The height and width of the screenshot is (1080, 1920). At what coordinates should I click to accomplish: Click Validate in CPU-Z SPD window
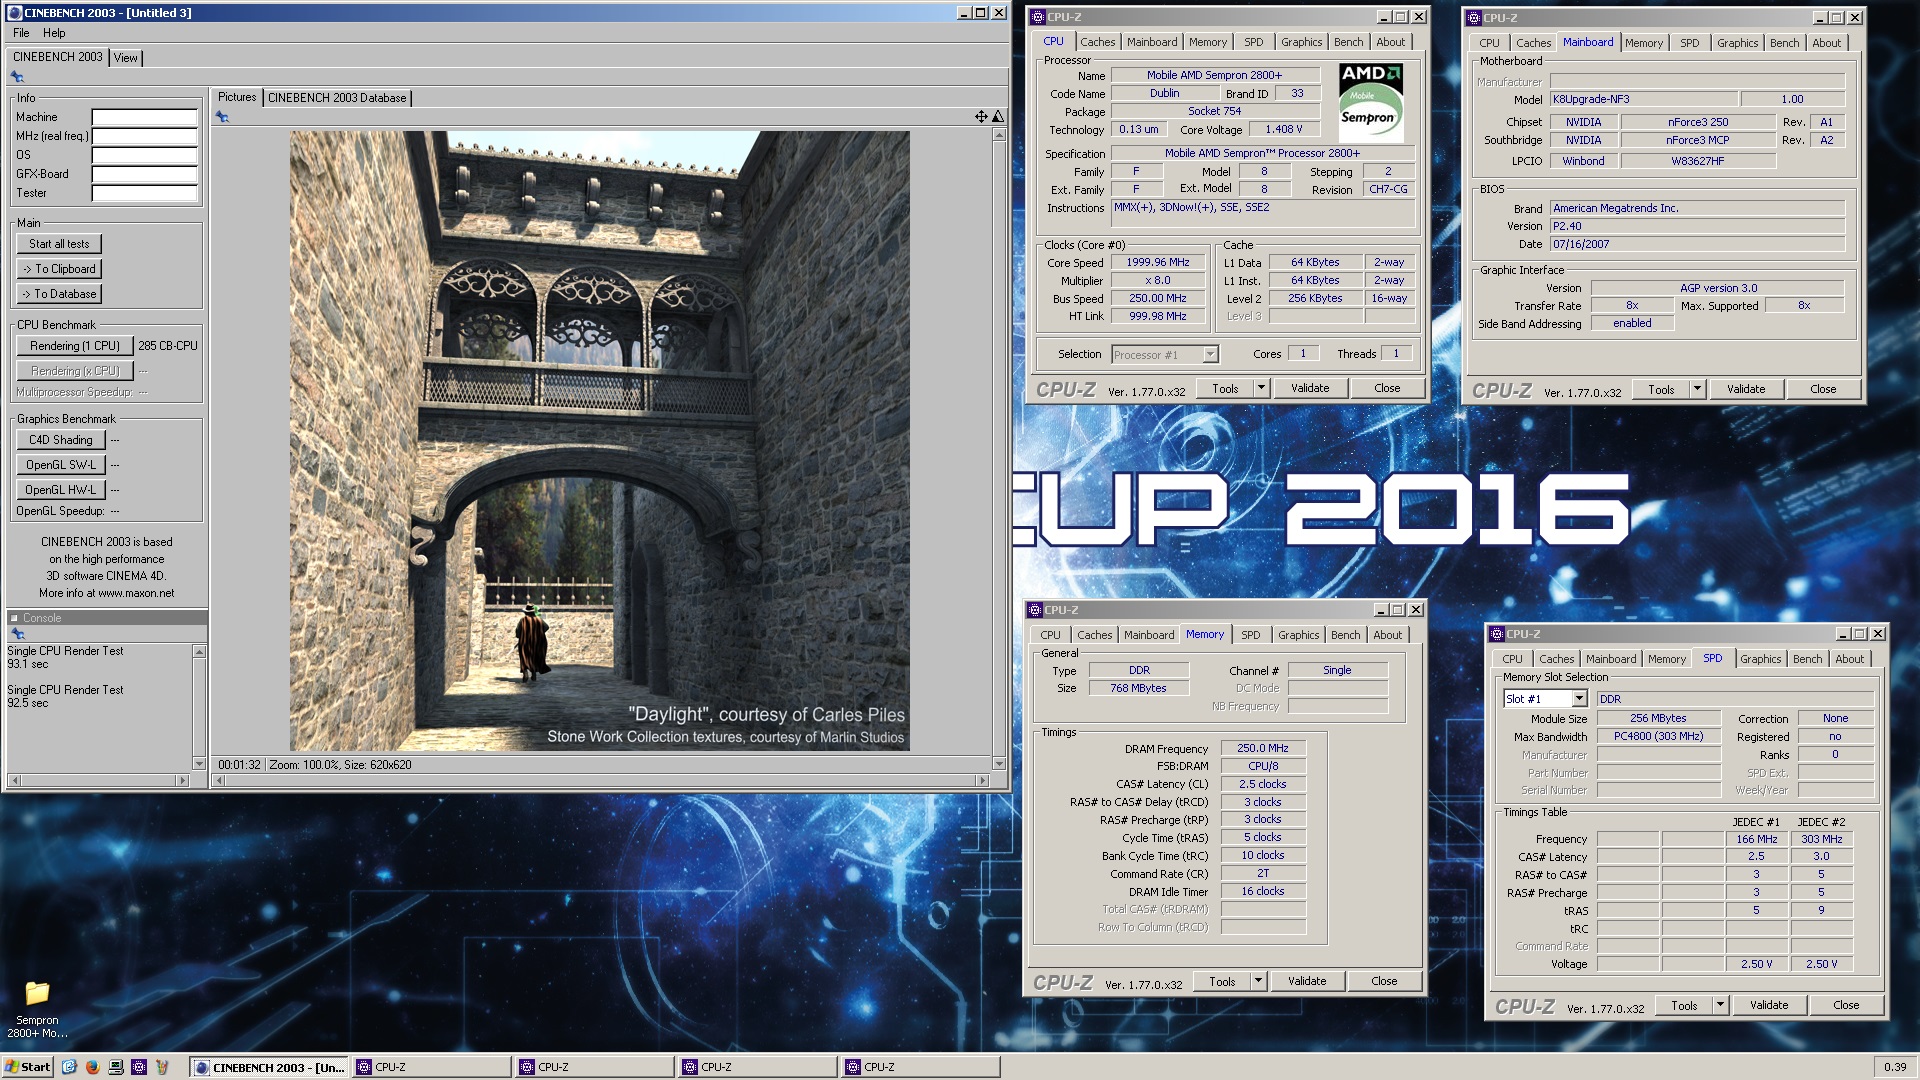tap(1769, 1005)
